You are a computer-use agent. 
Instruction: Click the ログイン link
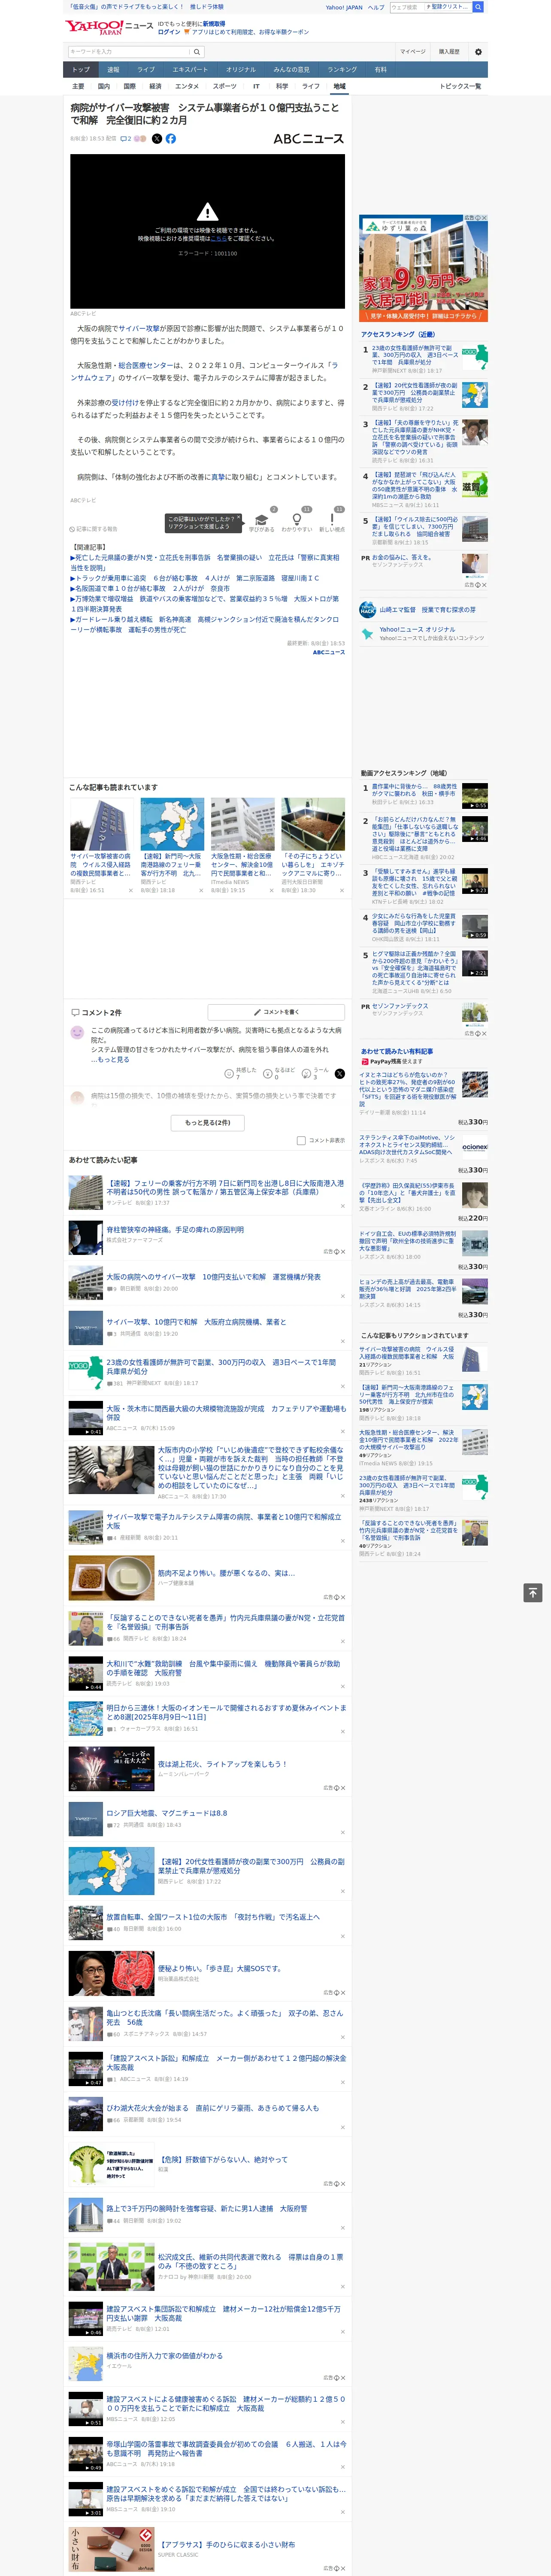[169, 32]
